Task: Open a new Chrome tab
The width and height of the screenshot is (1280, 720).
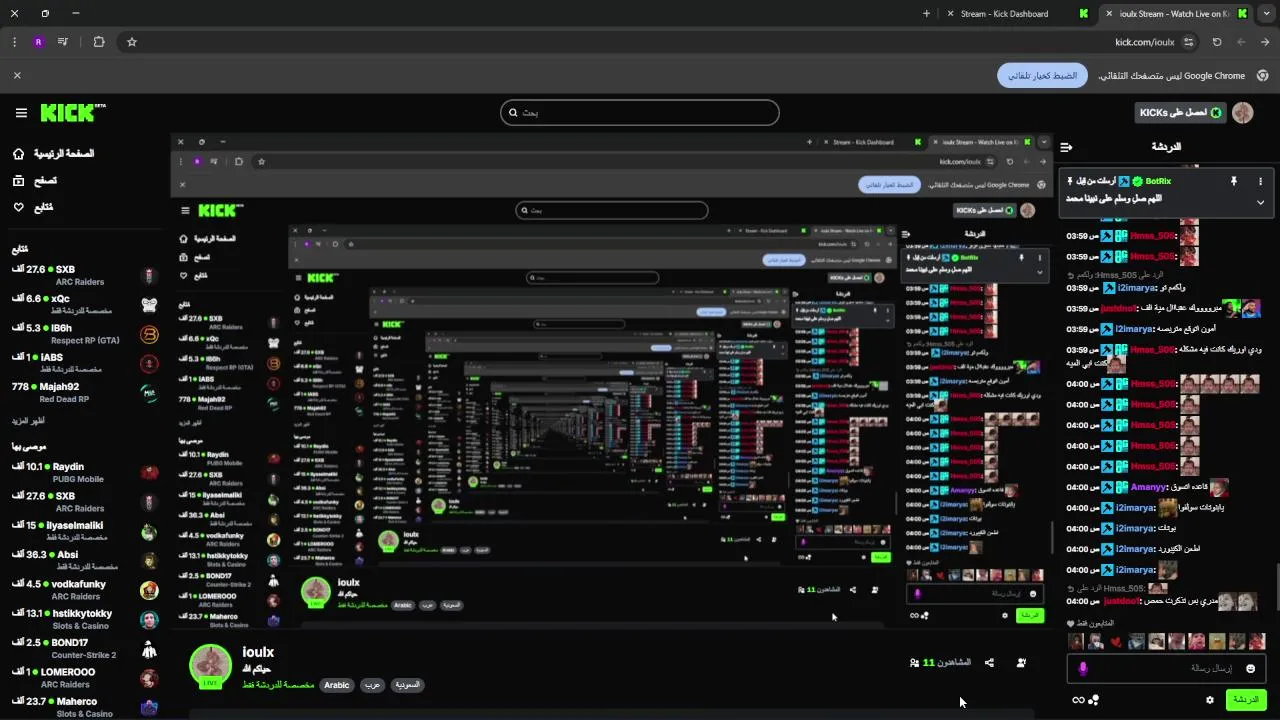Action: [x=926, y=14]
